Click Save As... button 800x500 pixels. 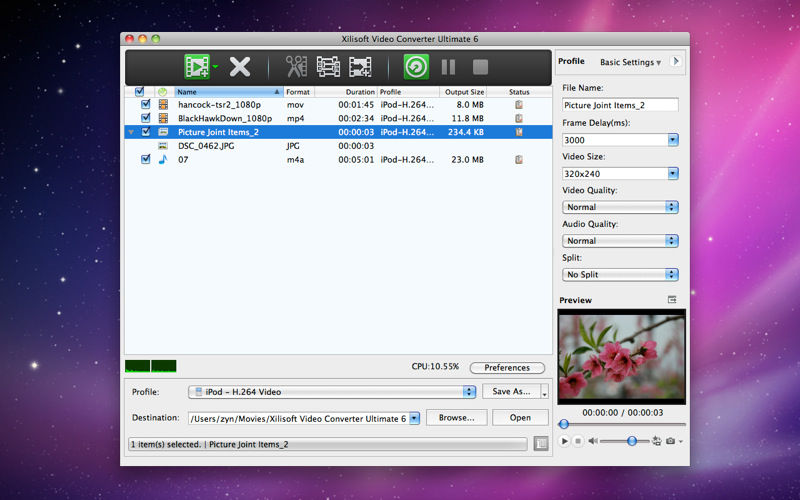point(511,391)
